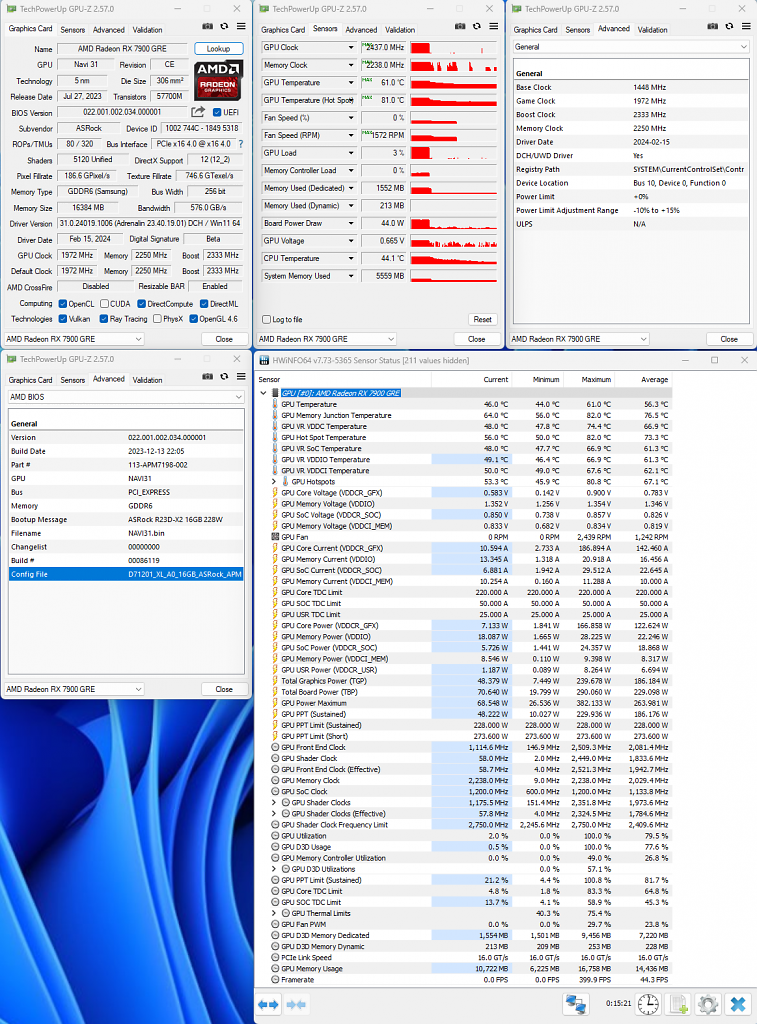Screen dimensions: 757x1024
Task: Switch to Graphics Card tab in Sensors window
Action: pyautogui.click(x=283, y=30)
